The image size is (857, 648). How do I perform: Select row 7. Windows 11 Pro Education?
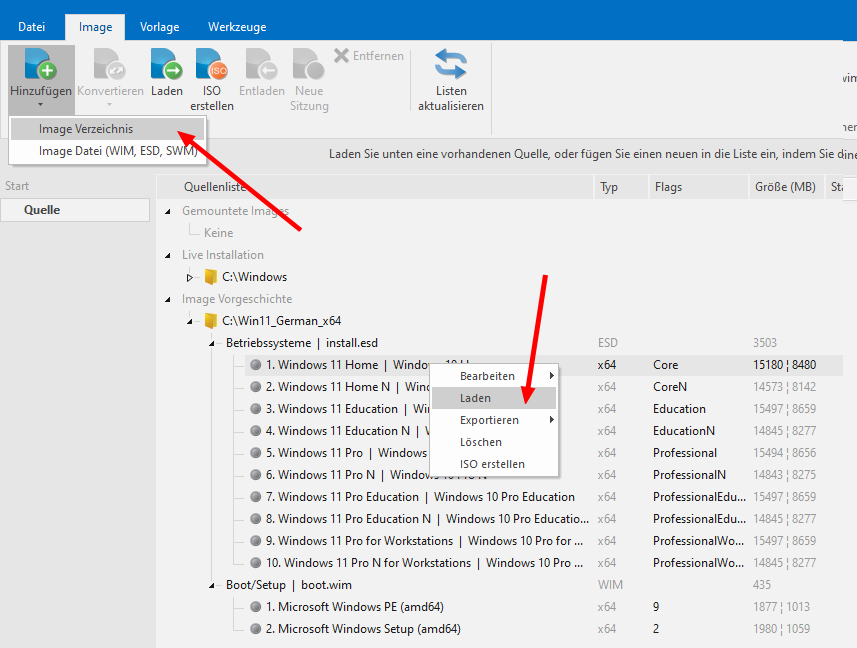[x=544, y=497]
